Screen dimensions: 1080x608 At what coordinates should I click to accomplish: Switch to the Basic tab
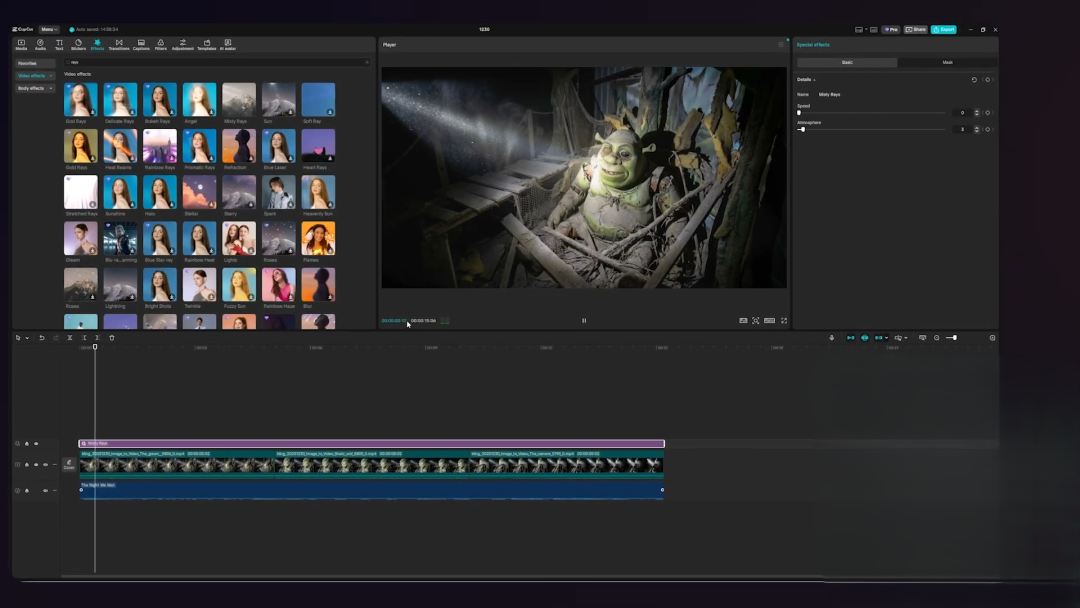point(846,62)
